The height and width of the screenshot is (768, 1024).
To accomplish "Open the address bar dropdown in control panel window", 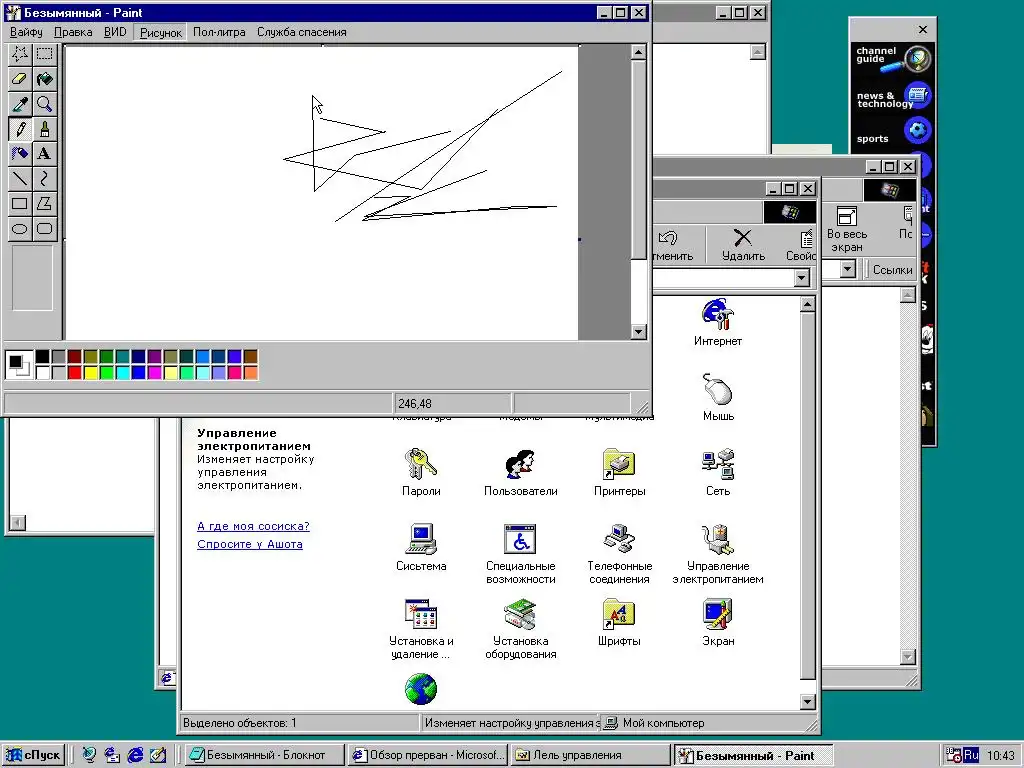I will (x=802, y=278).
